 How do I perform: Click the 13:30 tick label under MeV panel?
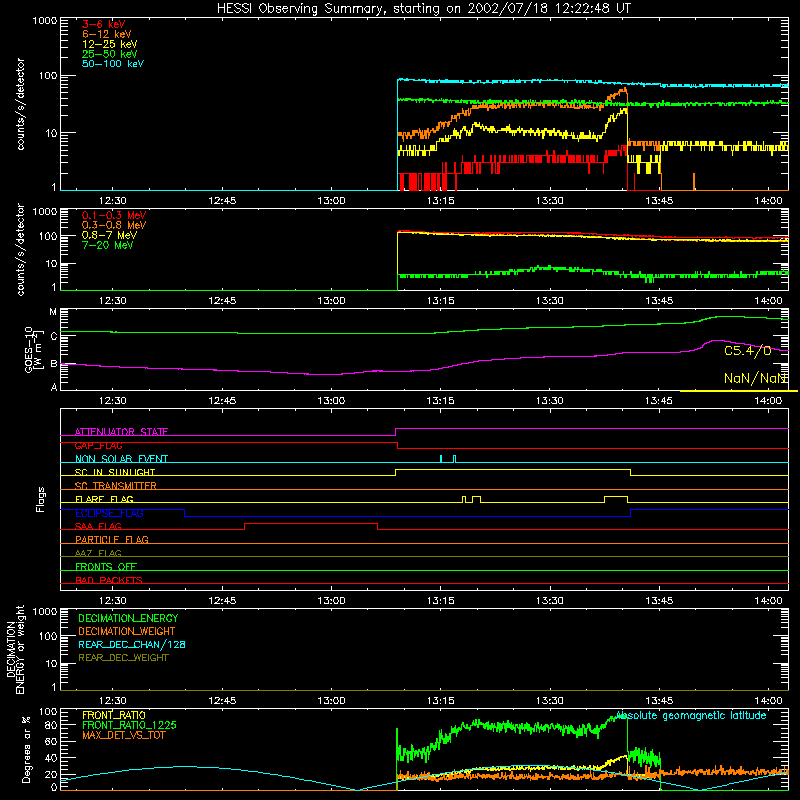pos(549,301)
